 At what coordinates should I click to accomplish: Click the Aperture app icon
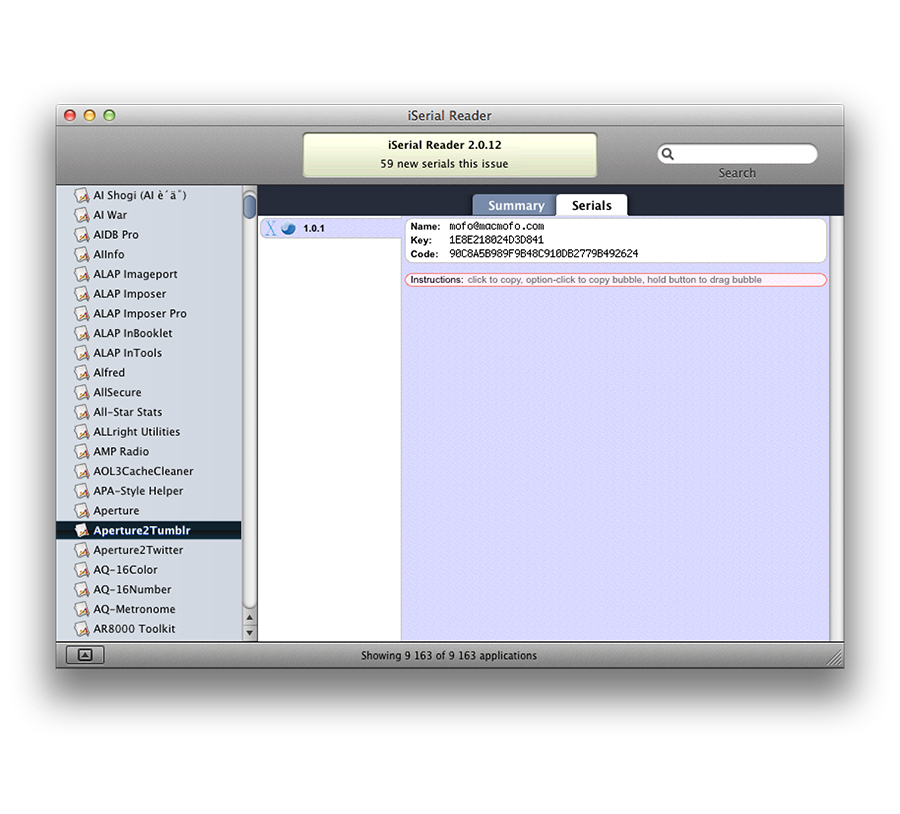(82, 511)
